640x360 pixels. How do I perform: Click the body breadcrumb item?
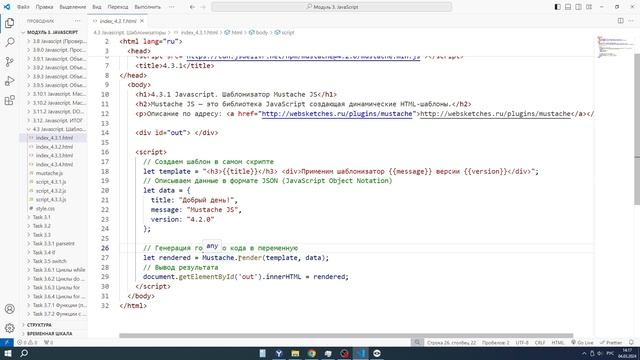259,32
